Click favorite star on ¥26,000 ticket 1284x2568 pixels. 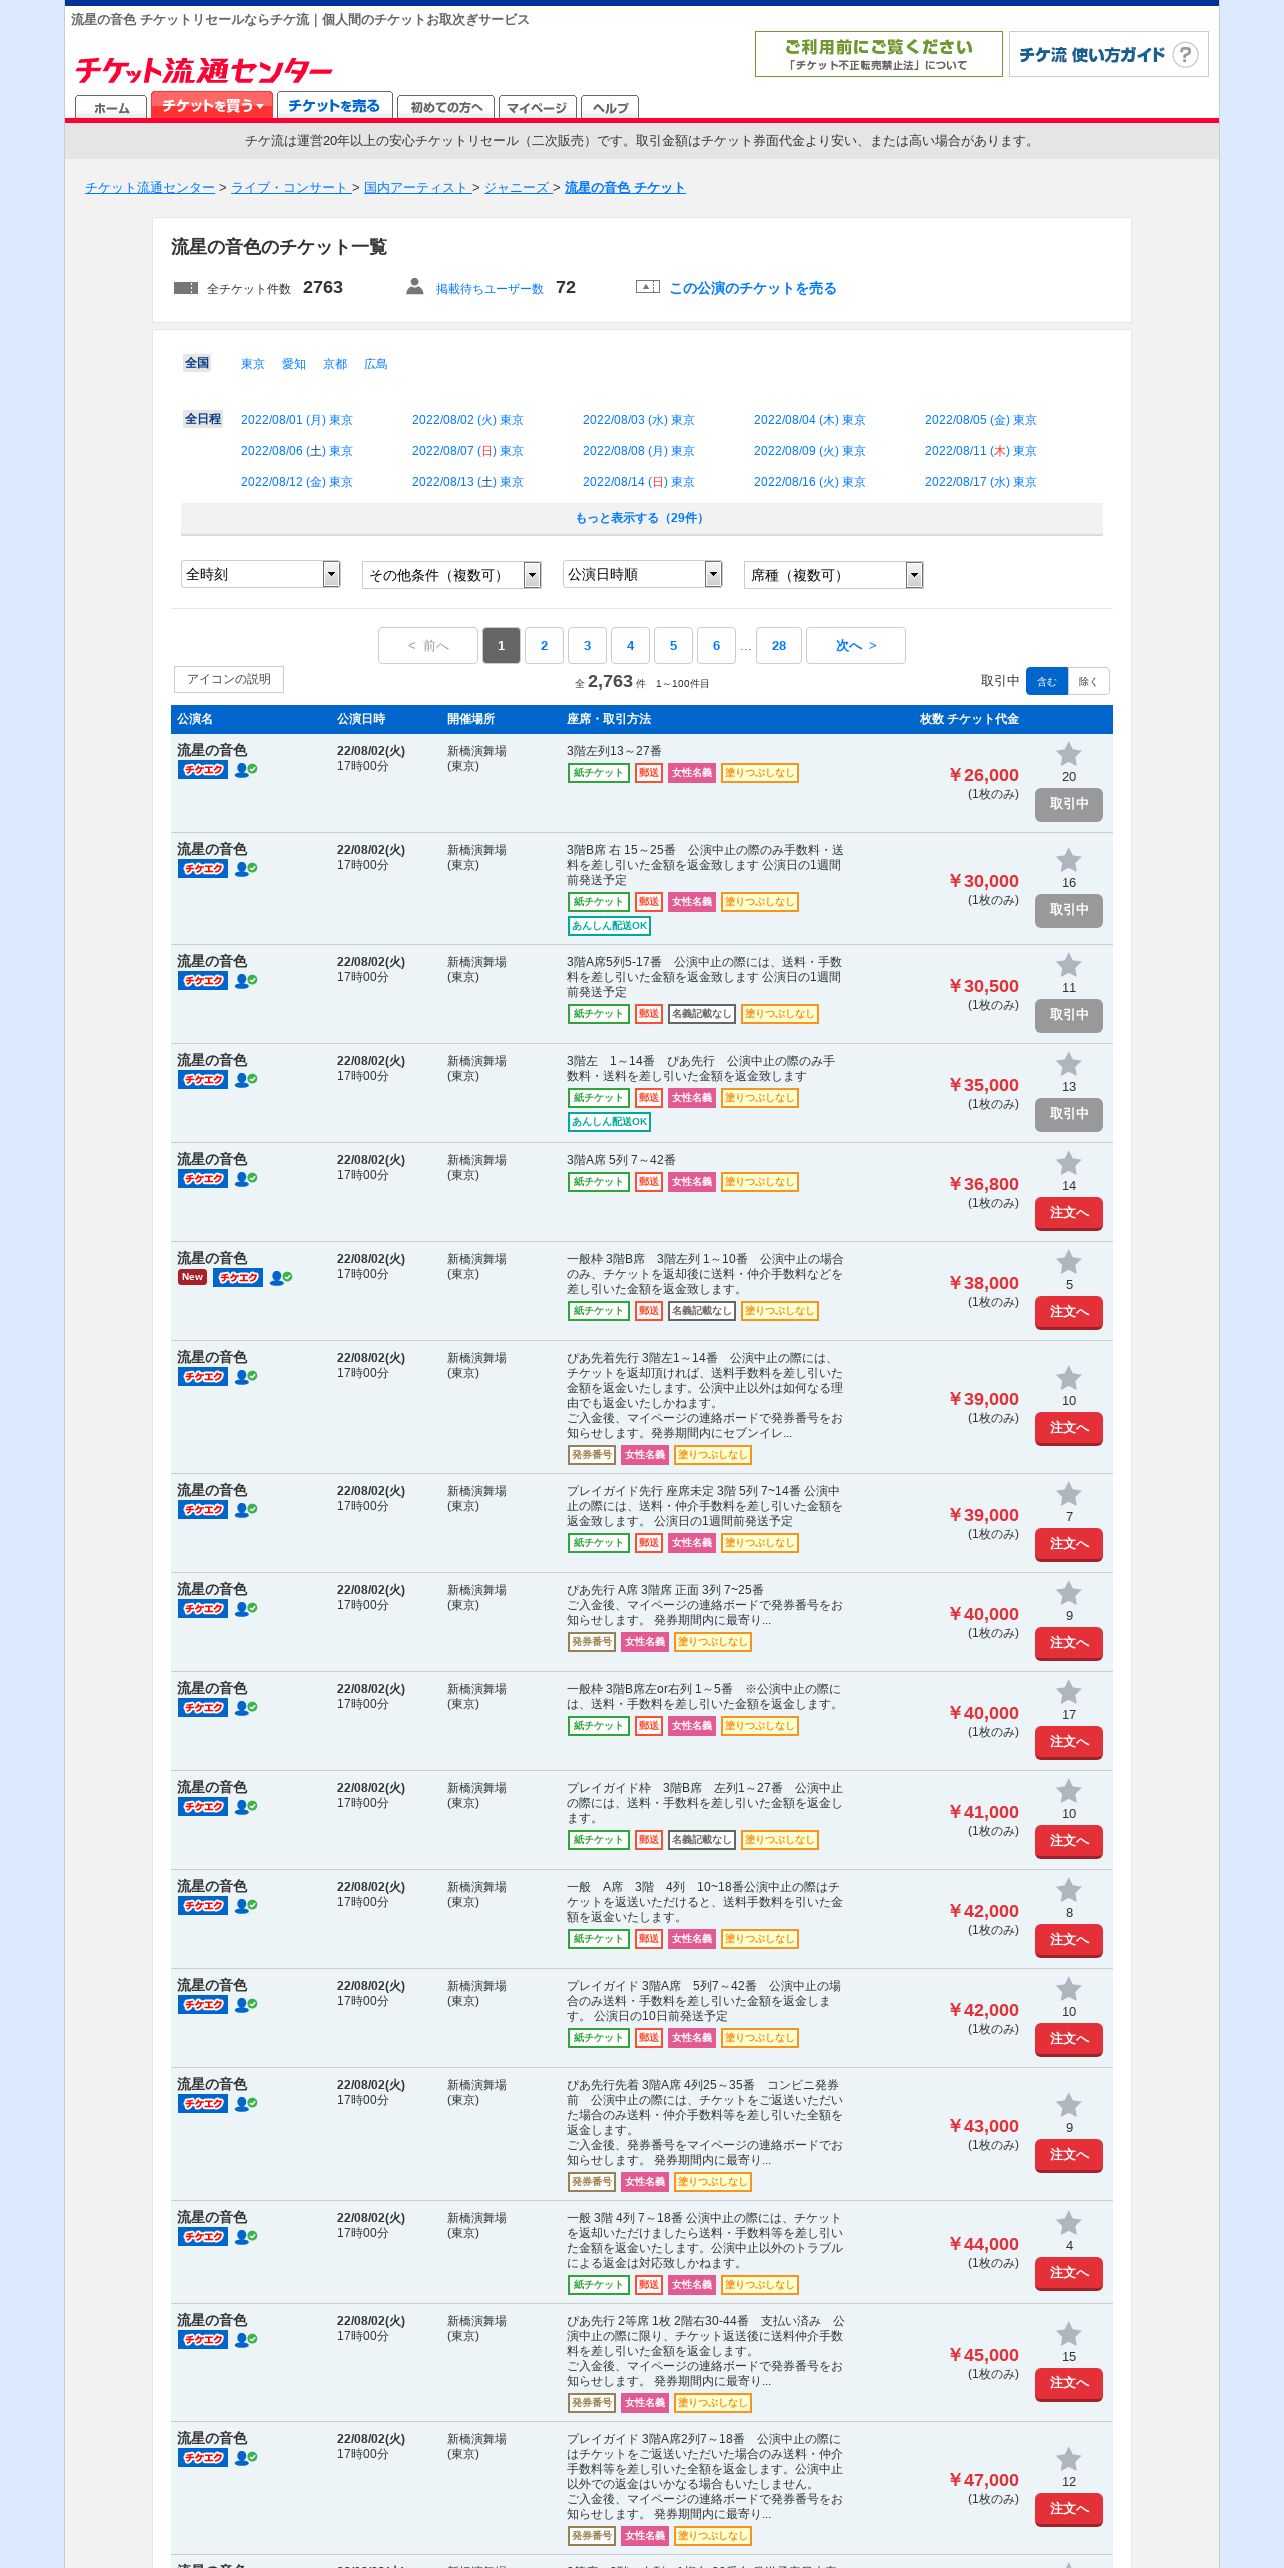pos(1068,754)
